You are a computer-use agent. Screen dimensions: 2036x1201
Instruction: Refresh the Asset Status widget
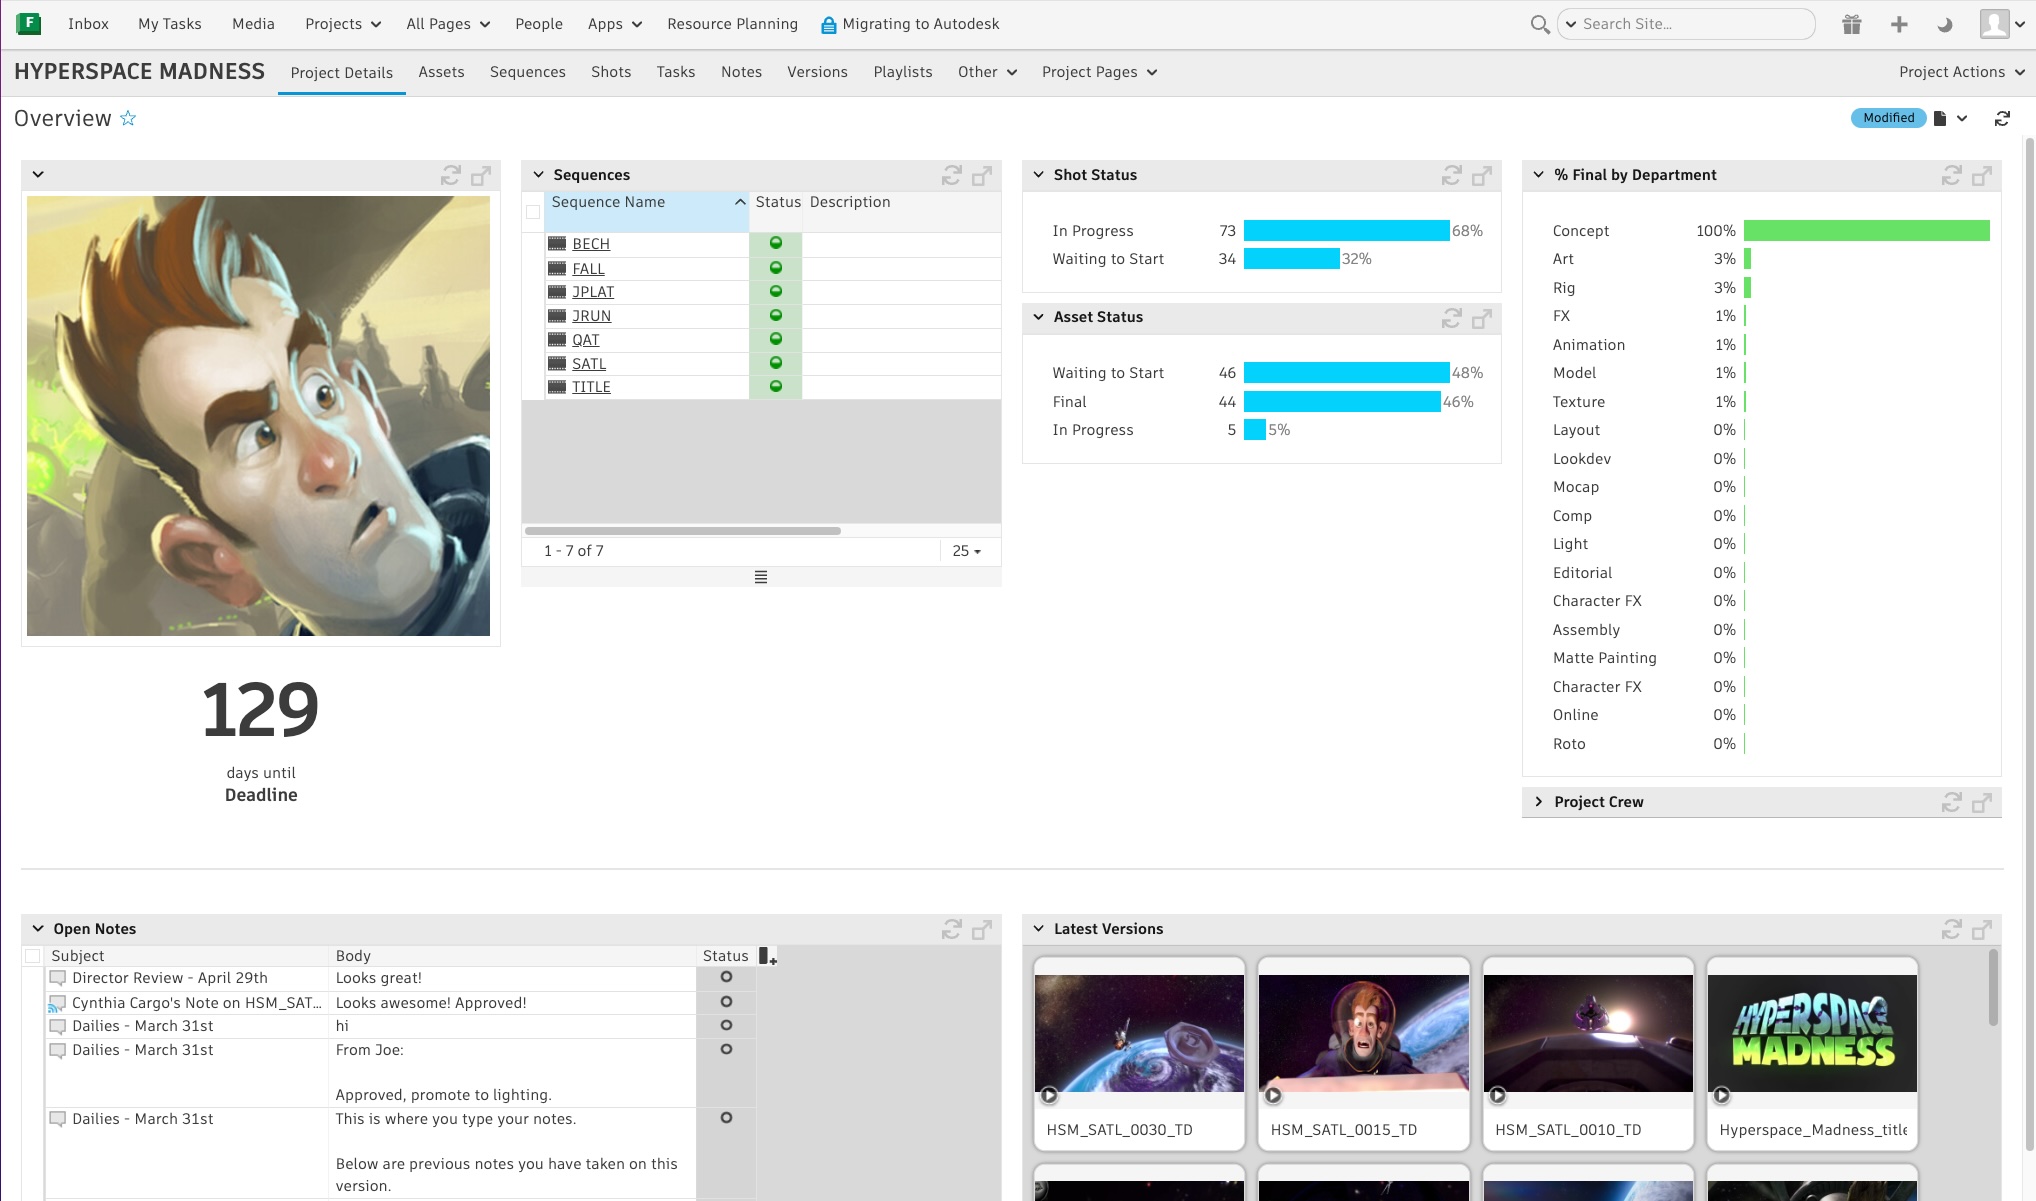pos(1452,318)
